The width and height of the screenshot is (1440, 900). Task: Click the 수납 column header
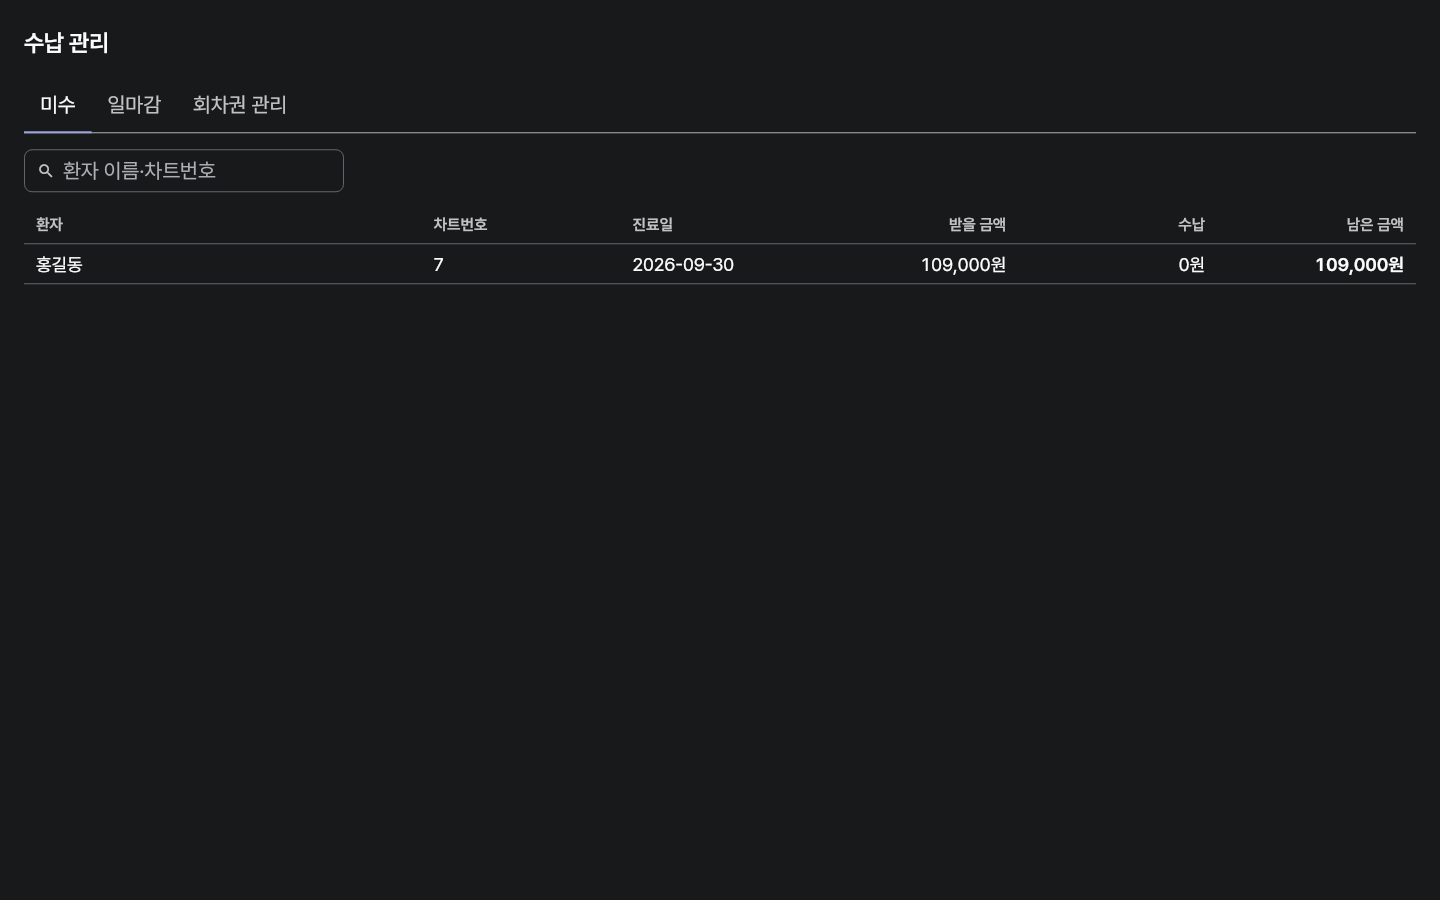(x=1191, y=225)
